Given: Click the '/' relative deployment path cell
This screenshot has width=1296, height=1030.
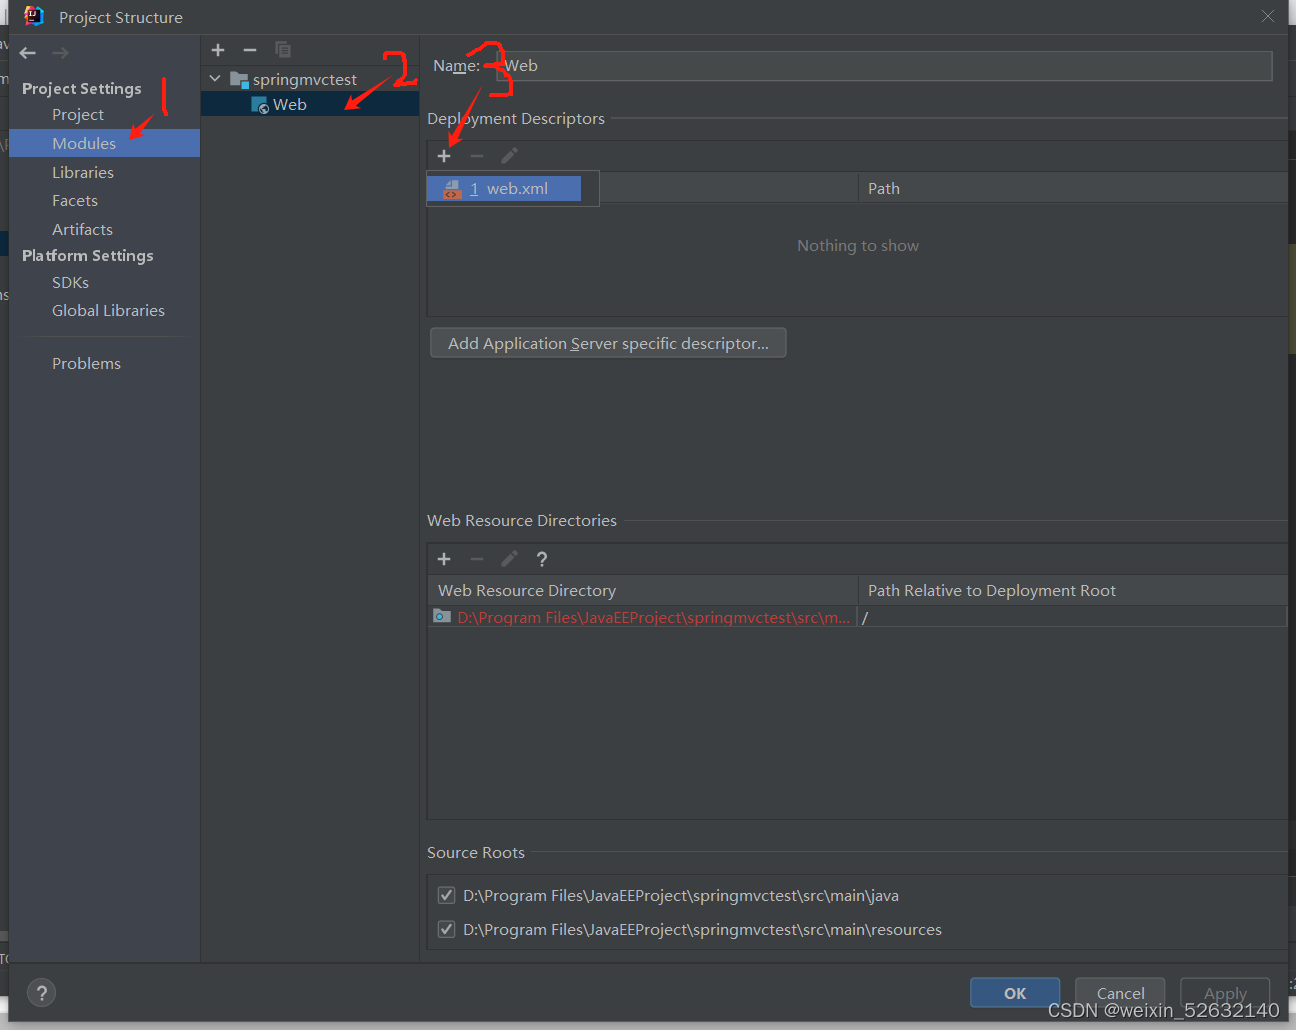Looking at the screenshot, I should [1072, 617].
